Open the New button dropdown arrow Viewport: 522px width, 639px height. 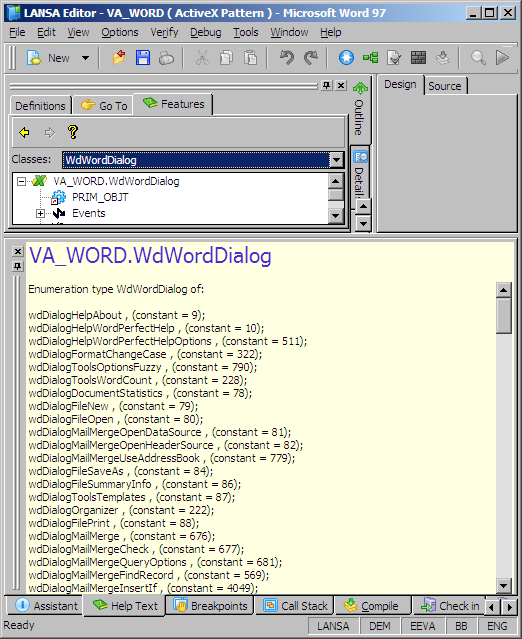(85, 58)
